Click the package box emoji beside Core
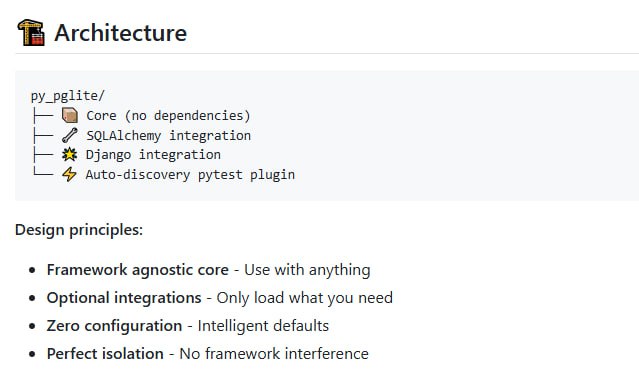The height and width of the screenshot is (387, 639). click(70, 115)
